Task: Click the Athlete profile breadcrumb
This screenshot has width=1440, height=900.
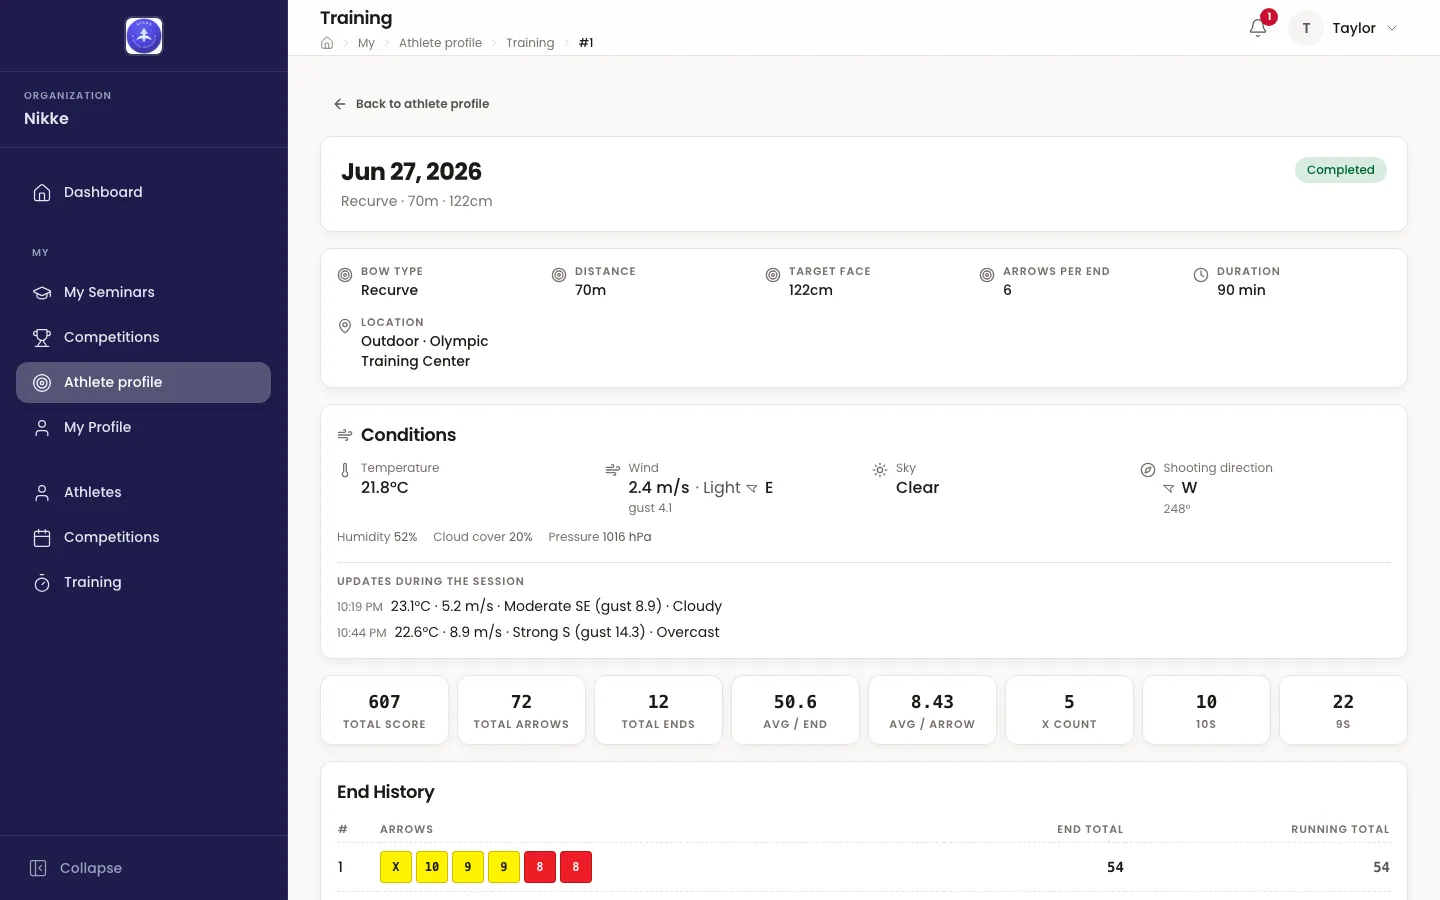Action: [440, 43]
